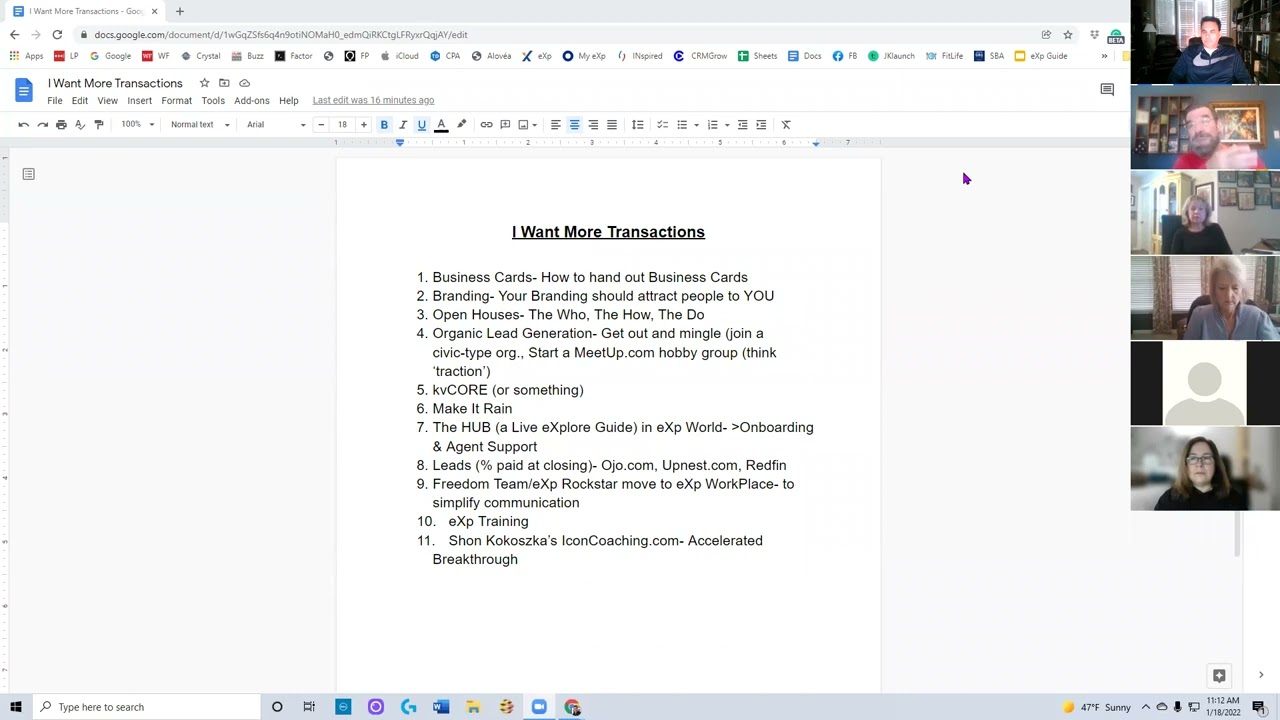Open the Add-ons menu
The width and height of the screenshot is (1280, 720).
(252, 101)
